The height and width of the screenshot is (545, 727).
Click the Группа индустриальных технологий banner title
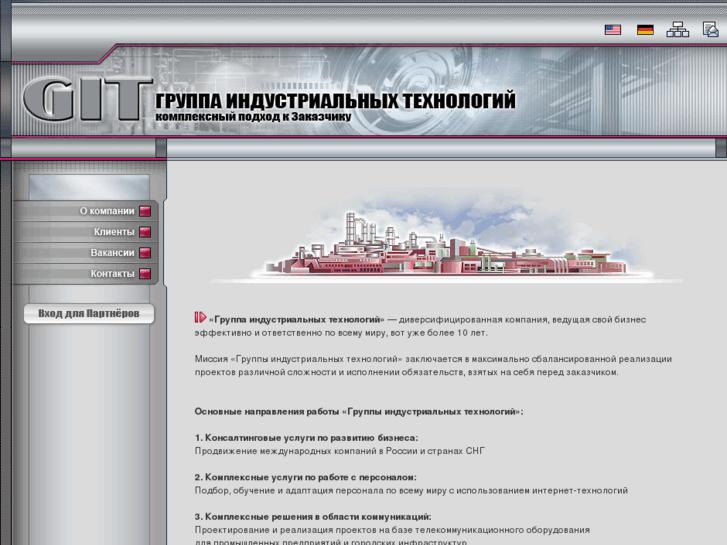coord(335,101)
